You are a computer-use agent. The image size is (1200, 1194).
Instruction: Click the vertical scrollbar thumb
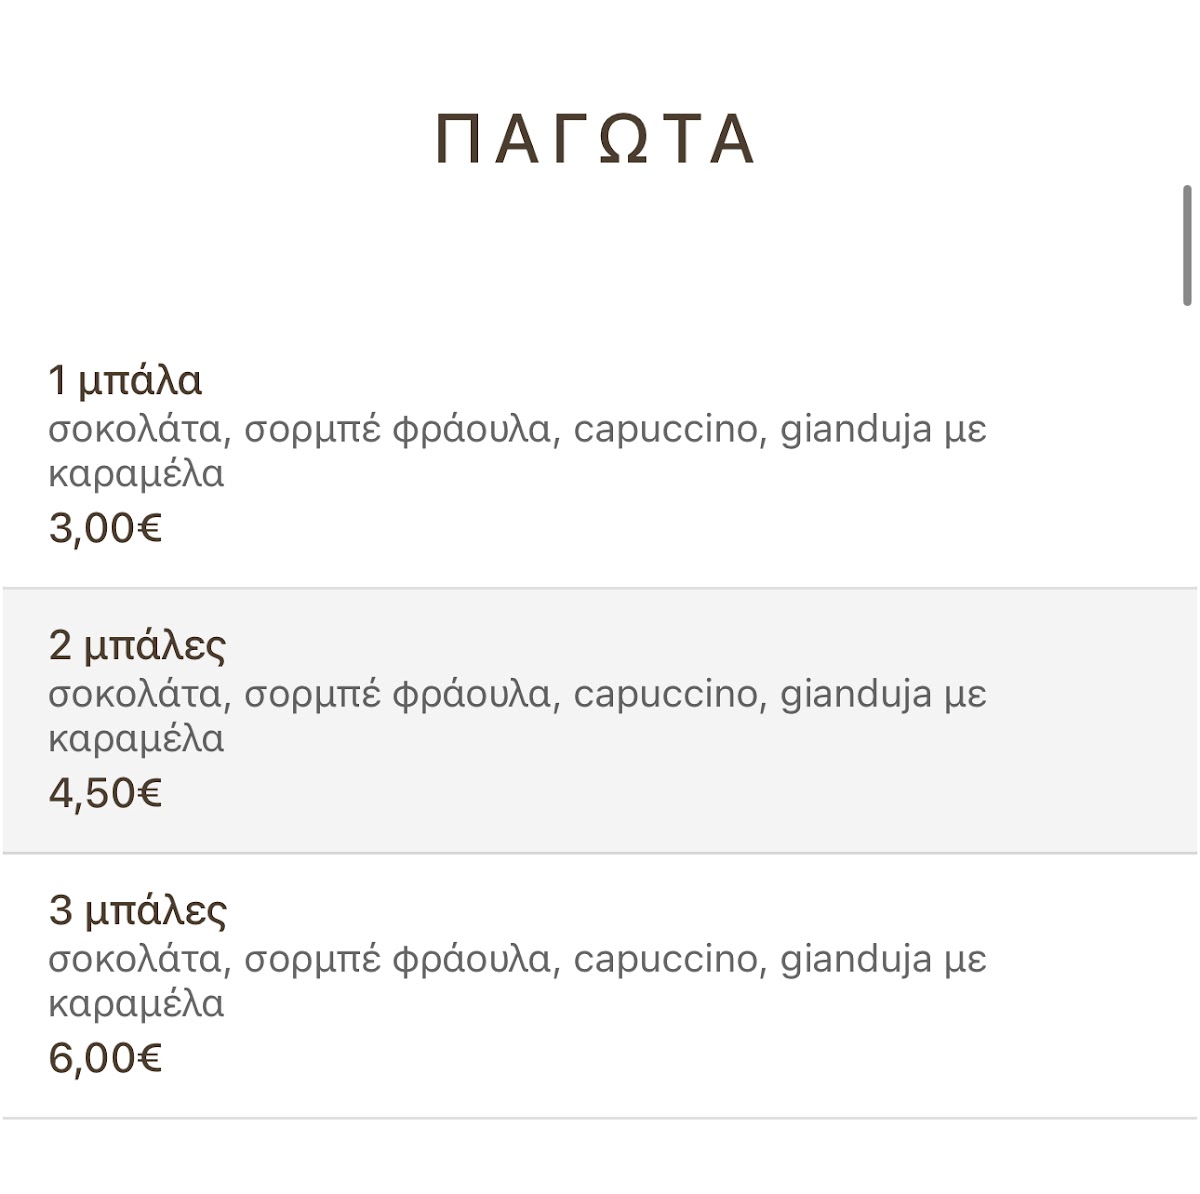(x=1187, y=245)
